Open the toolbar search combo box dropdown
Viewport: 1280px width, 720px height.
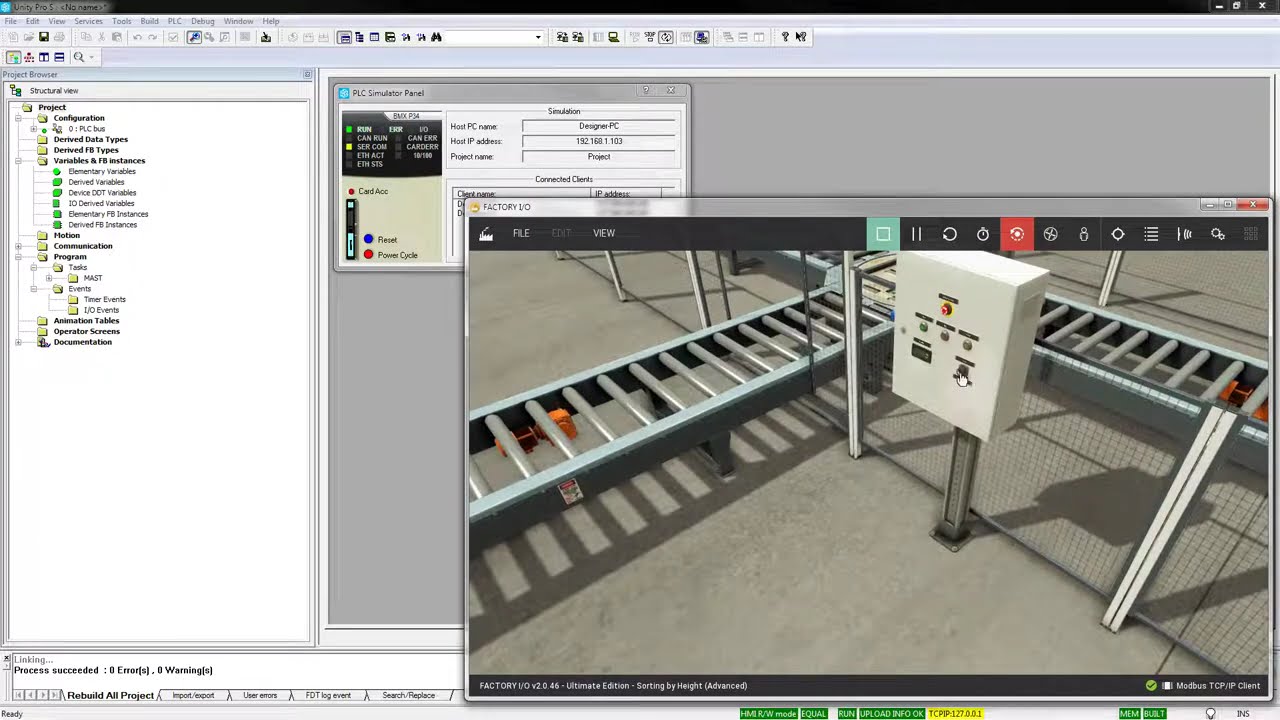[538, 37]
